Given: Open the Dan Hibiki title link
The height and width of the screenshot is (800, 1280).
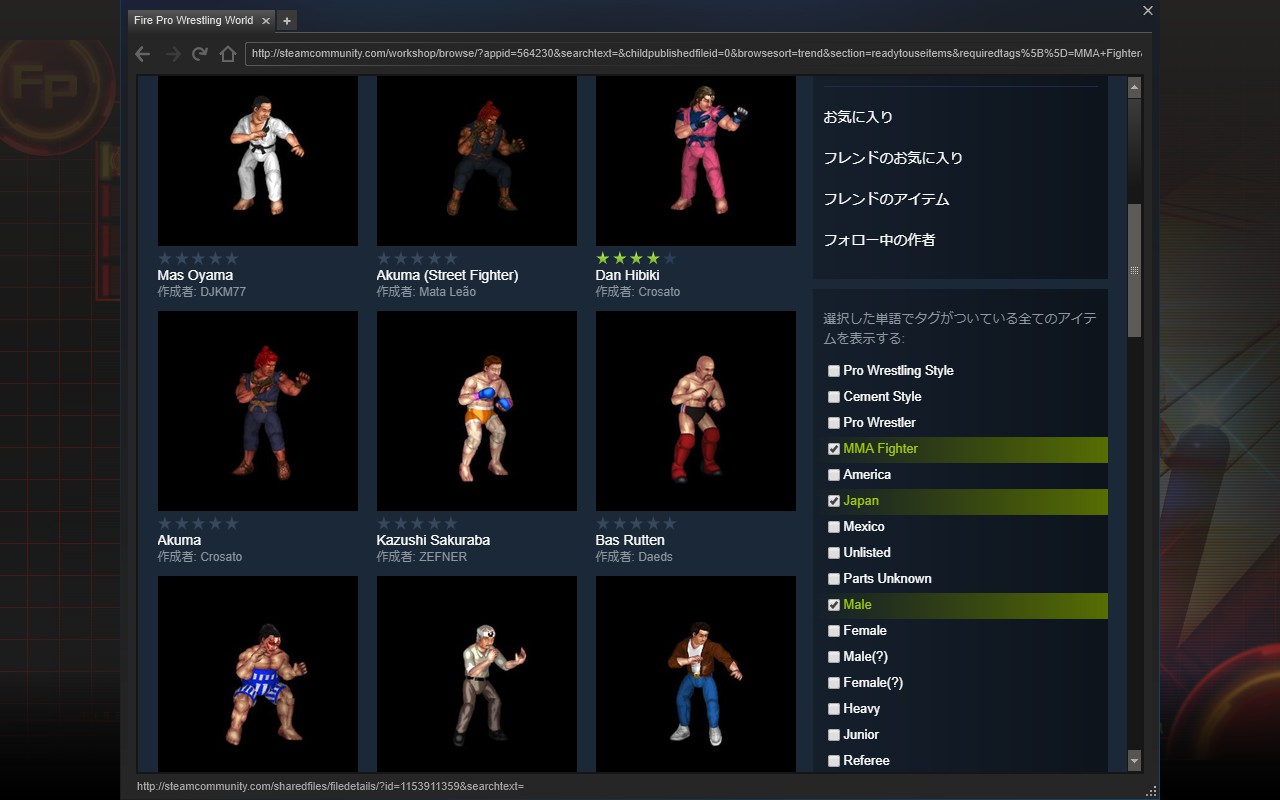Looking at the screenshot, I should [x=627, y=275].
